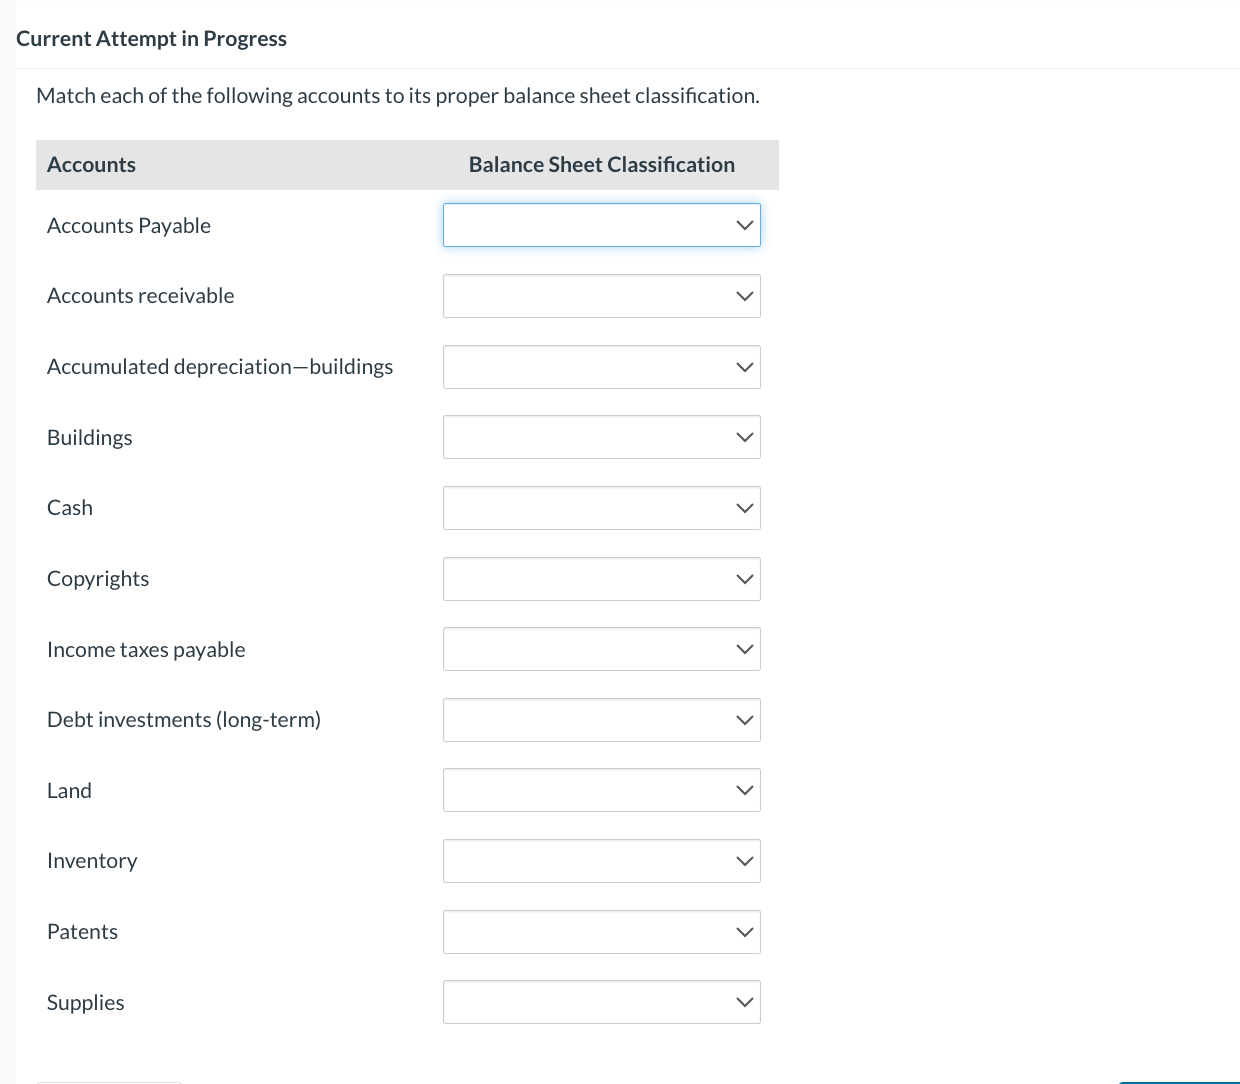Click the Income taxes payable label
Viewport: 1240px width, 1084px height.
point(146,650)
